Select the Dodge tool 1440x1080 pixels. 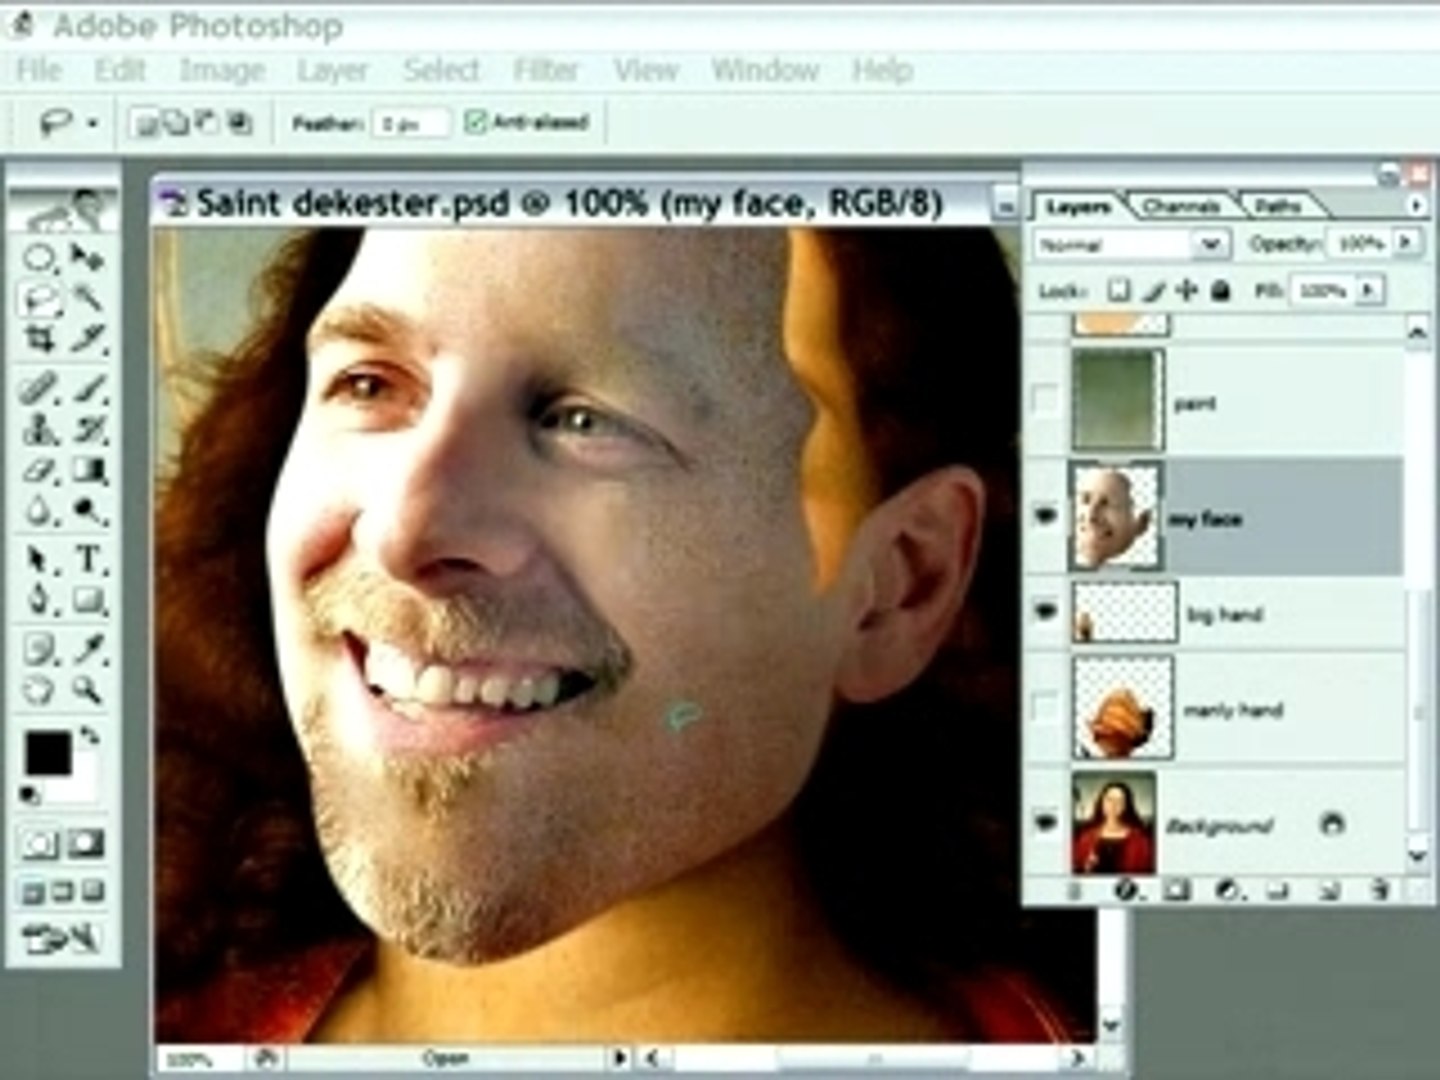89,512
